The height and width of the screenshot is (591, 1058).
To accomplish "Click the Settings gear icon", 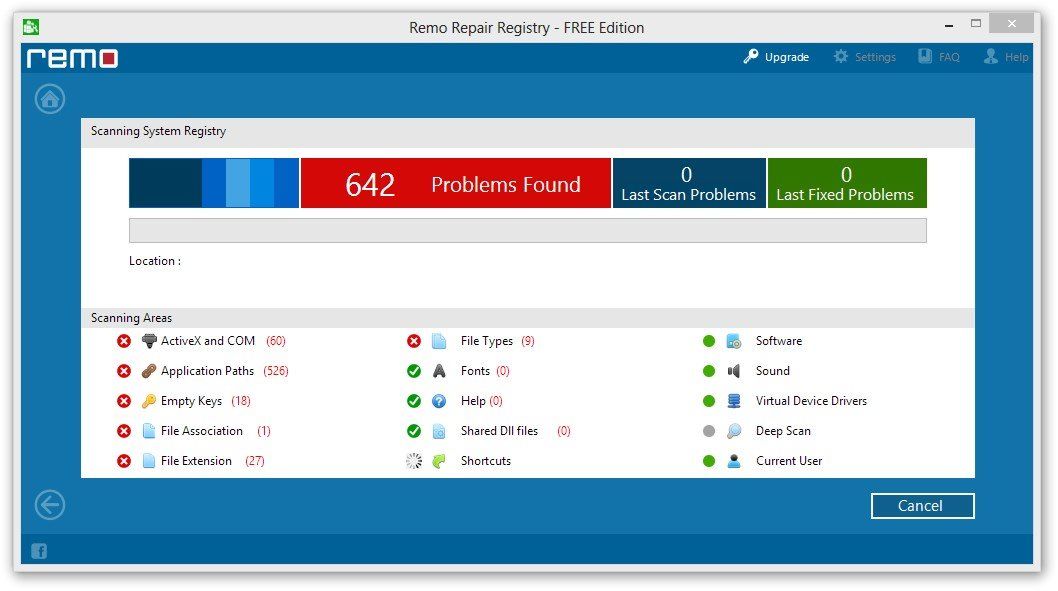I will click(841, 57).
